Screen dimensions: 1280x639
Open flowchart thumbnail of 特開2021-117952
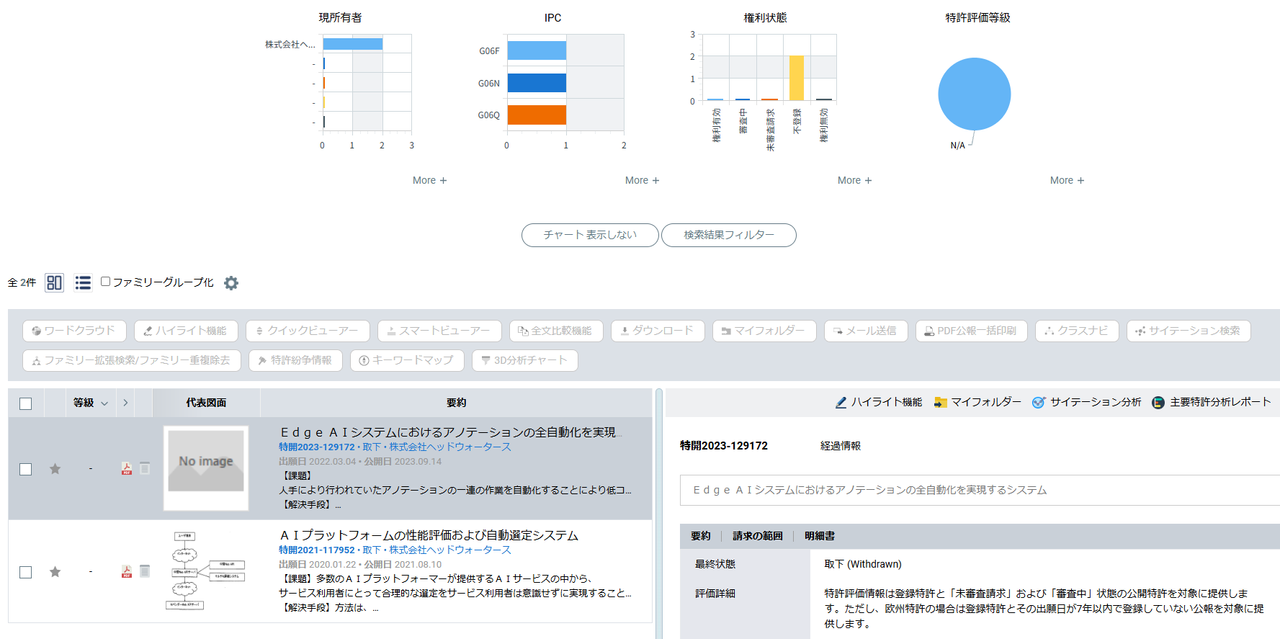tap(206, 571)
